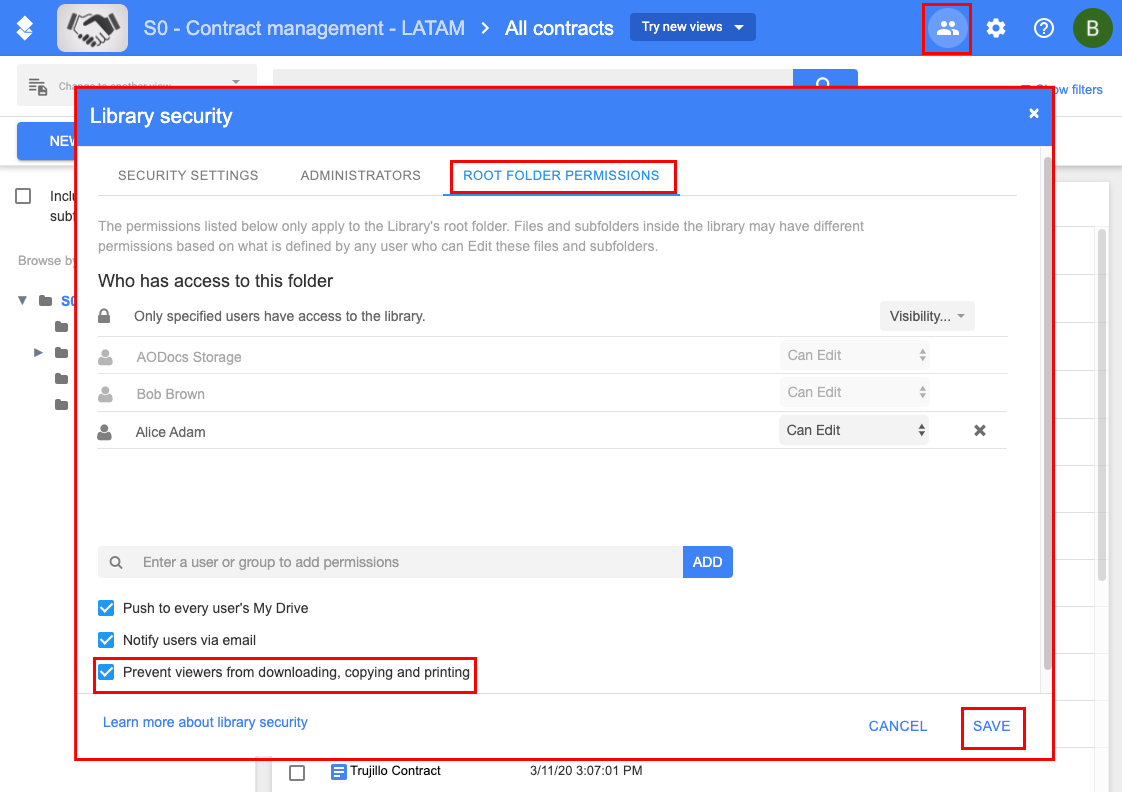Open the Change to another view dropdown

pos(137,85)
